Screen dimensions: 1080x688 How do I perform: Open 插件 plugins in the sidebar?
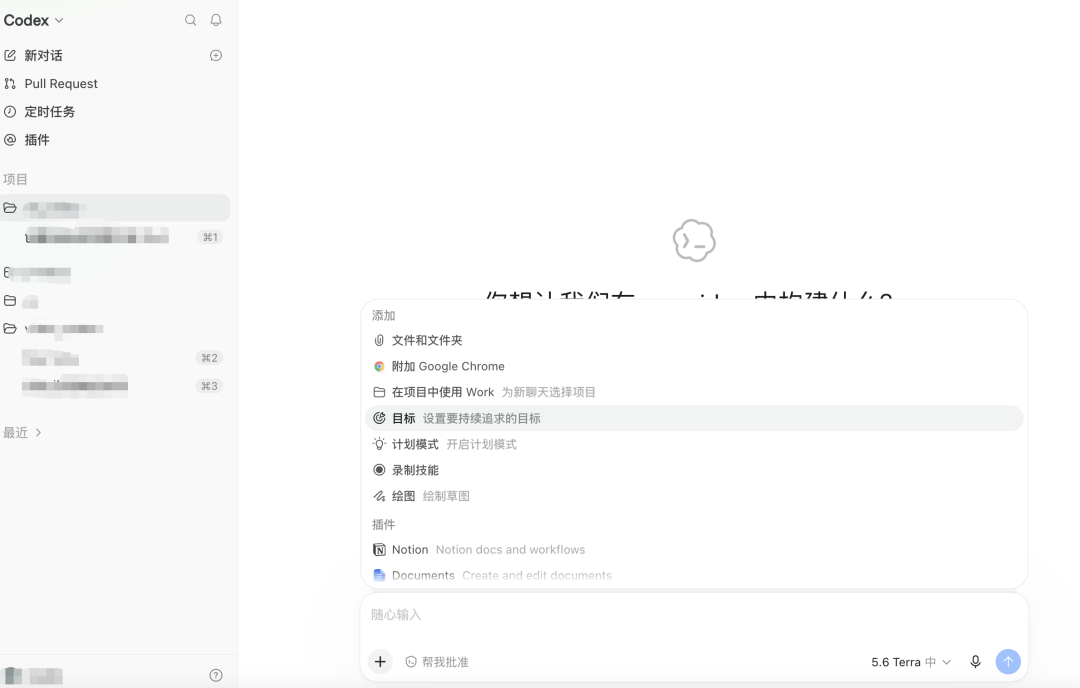click(x=37, y=140)
